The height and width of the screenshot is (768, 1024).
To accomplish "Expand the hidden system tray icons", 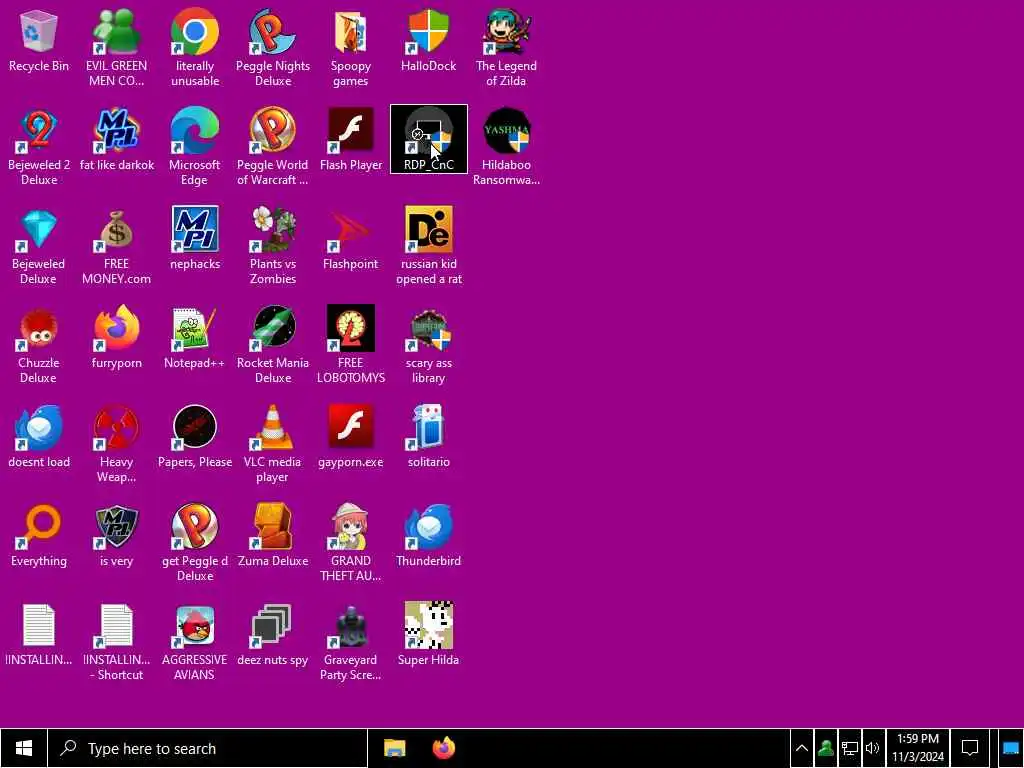I will [x=802, y=748].
